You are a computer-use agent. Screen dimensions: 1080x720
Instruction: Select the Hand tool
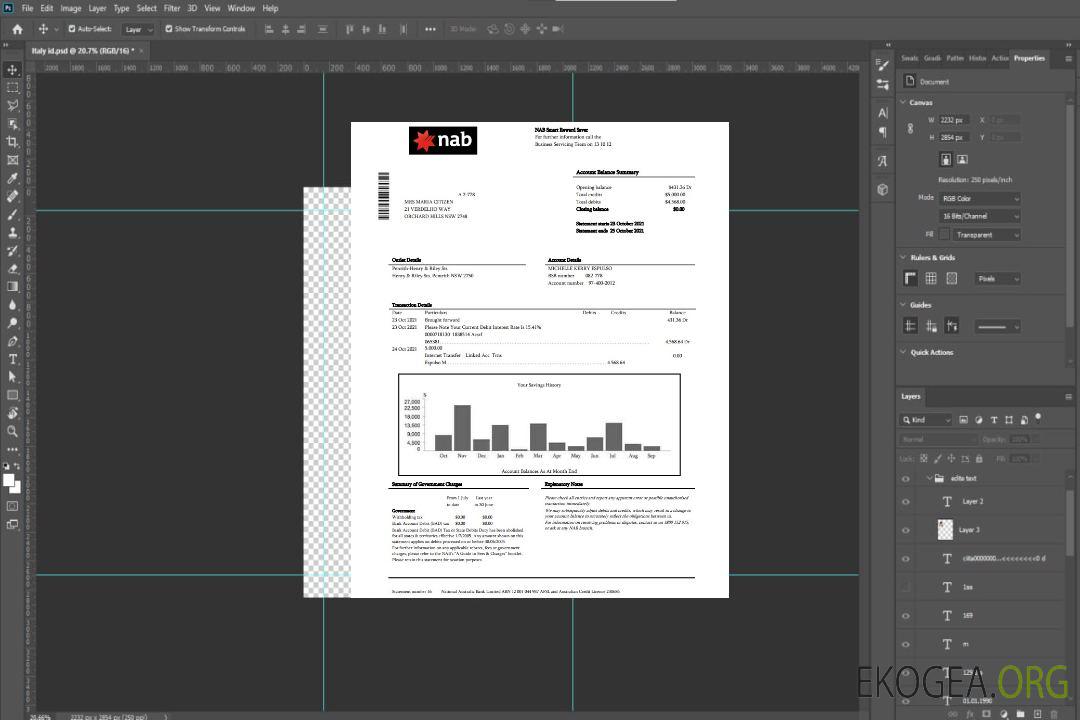pos(12,413)
